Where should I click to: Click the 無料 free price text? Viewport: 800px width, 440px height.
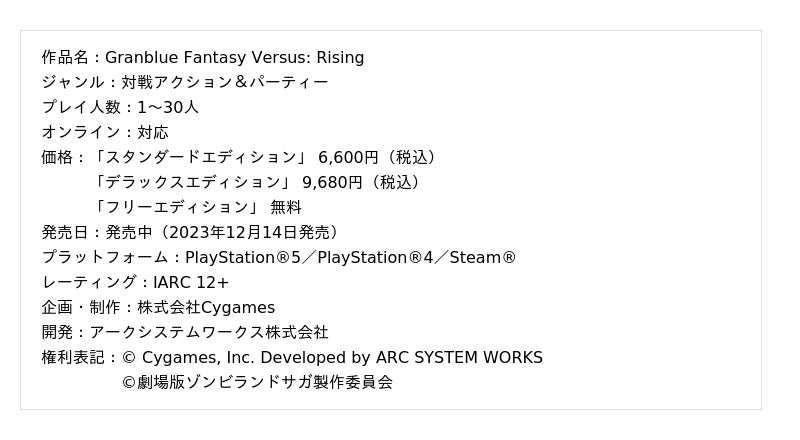(286, 207)
